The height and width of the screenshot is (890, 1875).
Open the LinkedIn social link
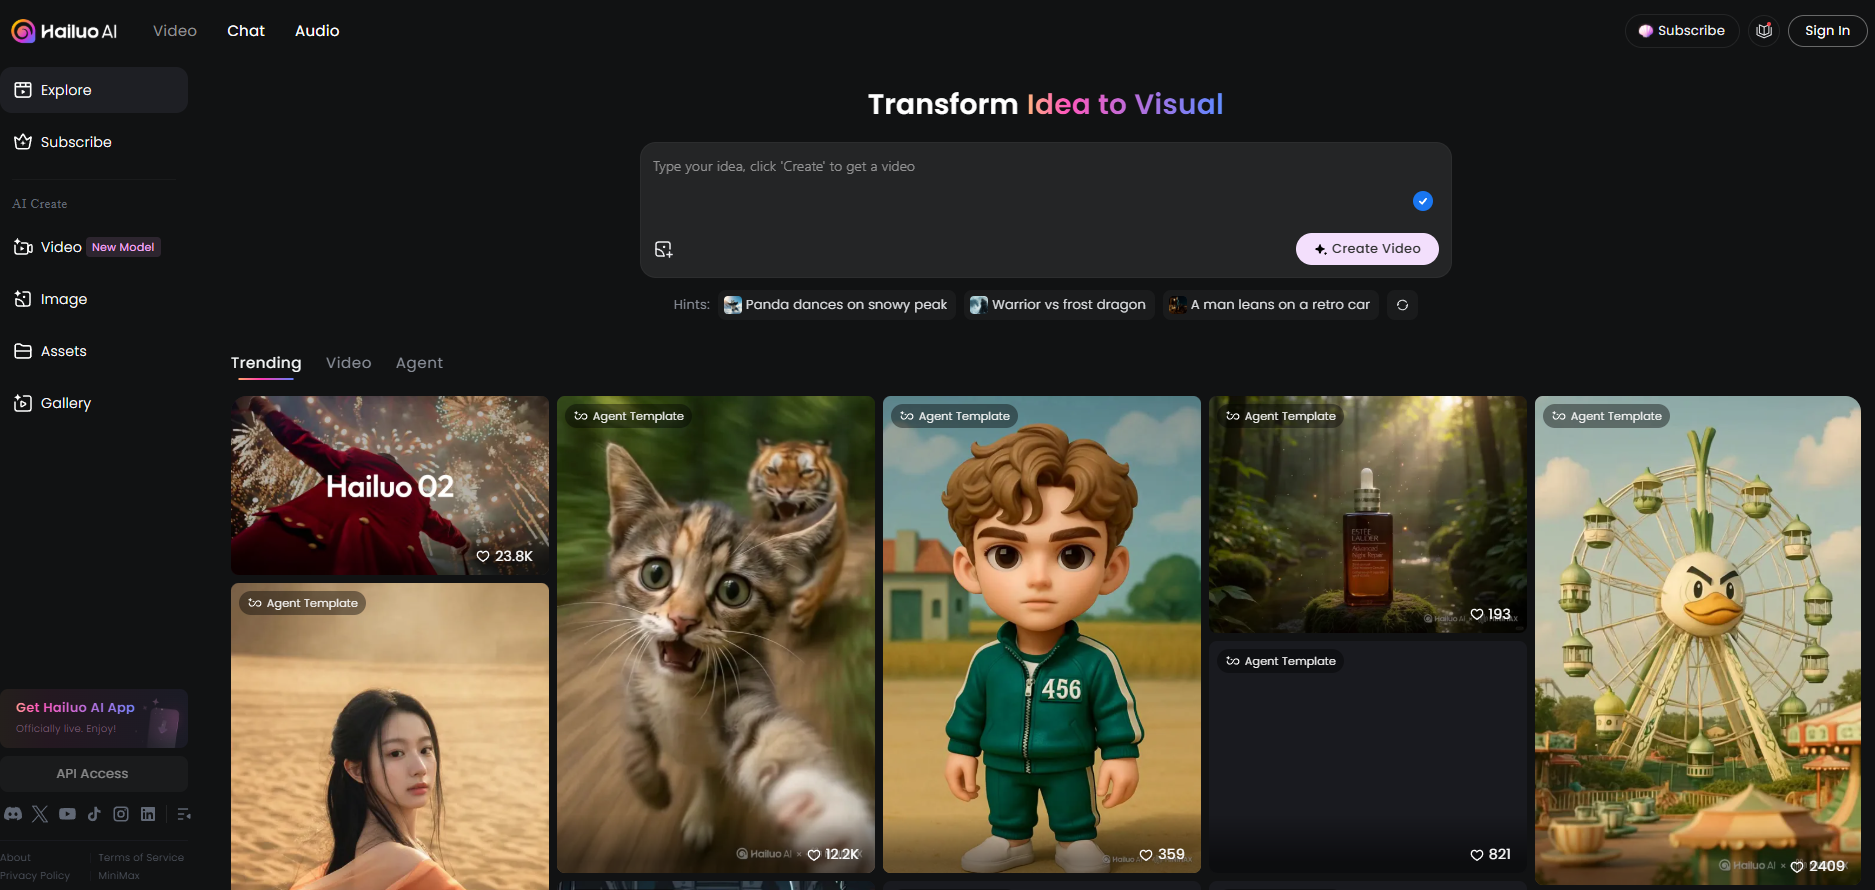coord(148,814)
